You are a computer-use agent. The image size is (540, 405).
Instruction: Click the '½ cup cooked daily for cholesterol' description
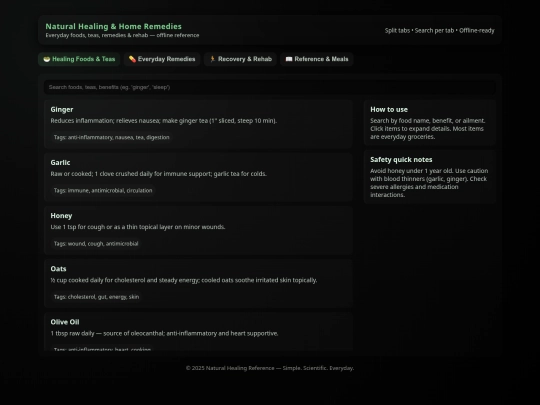(x=184, y=280)
